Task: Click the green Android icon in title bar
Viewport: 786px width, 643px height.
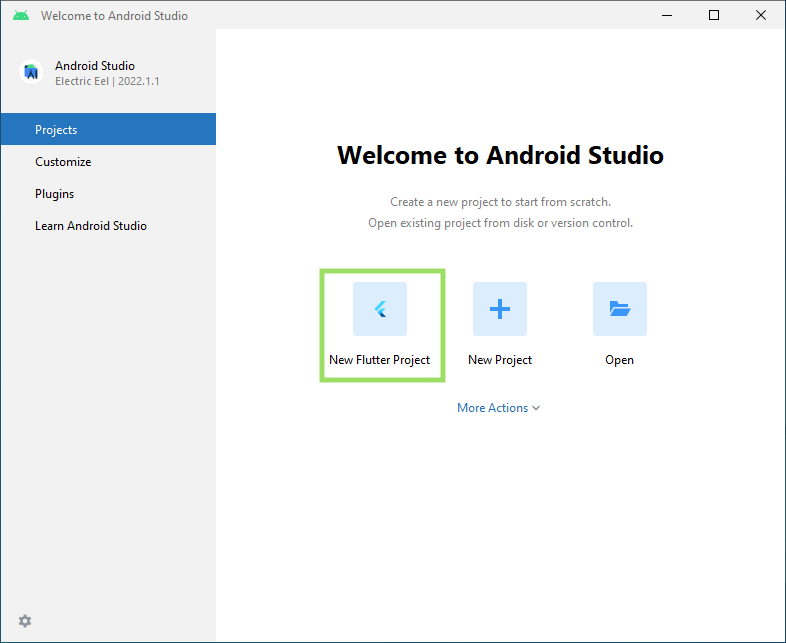Action: pos(21,16)
